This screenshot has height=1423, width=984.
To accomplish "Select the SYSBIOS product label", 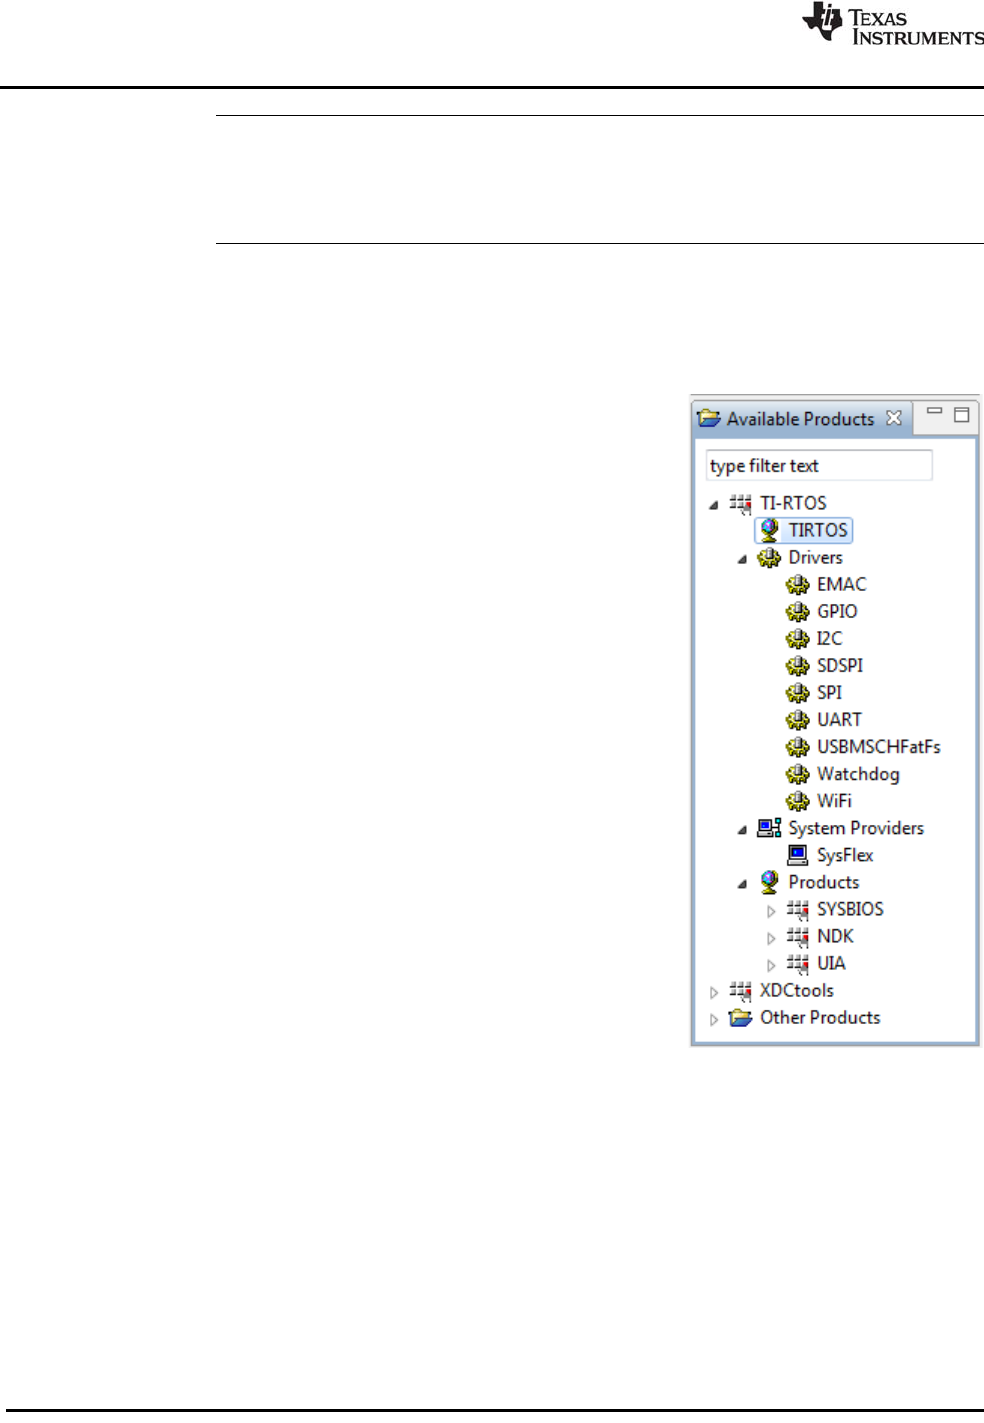I will [850, 909].
